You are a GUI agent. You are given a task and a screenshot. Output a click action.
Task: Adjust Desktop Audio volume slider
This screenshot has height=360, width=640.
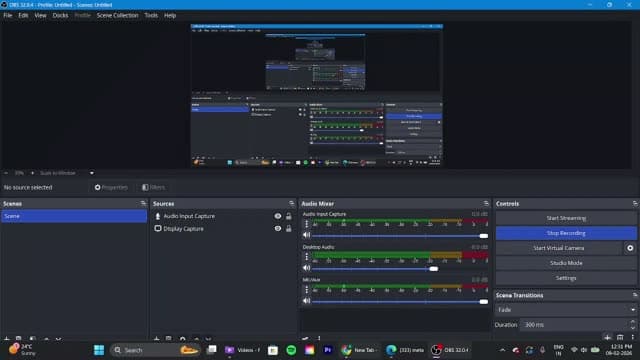pos(400,269)
